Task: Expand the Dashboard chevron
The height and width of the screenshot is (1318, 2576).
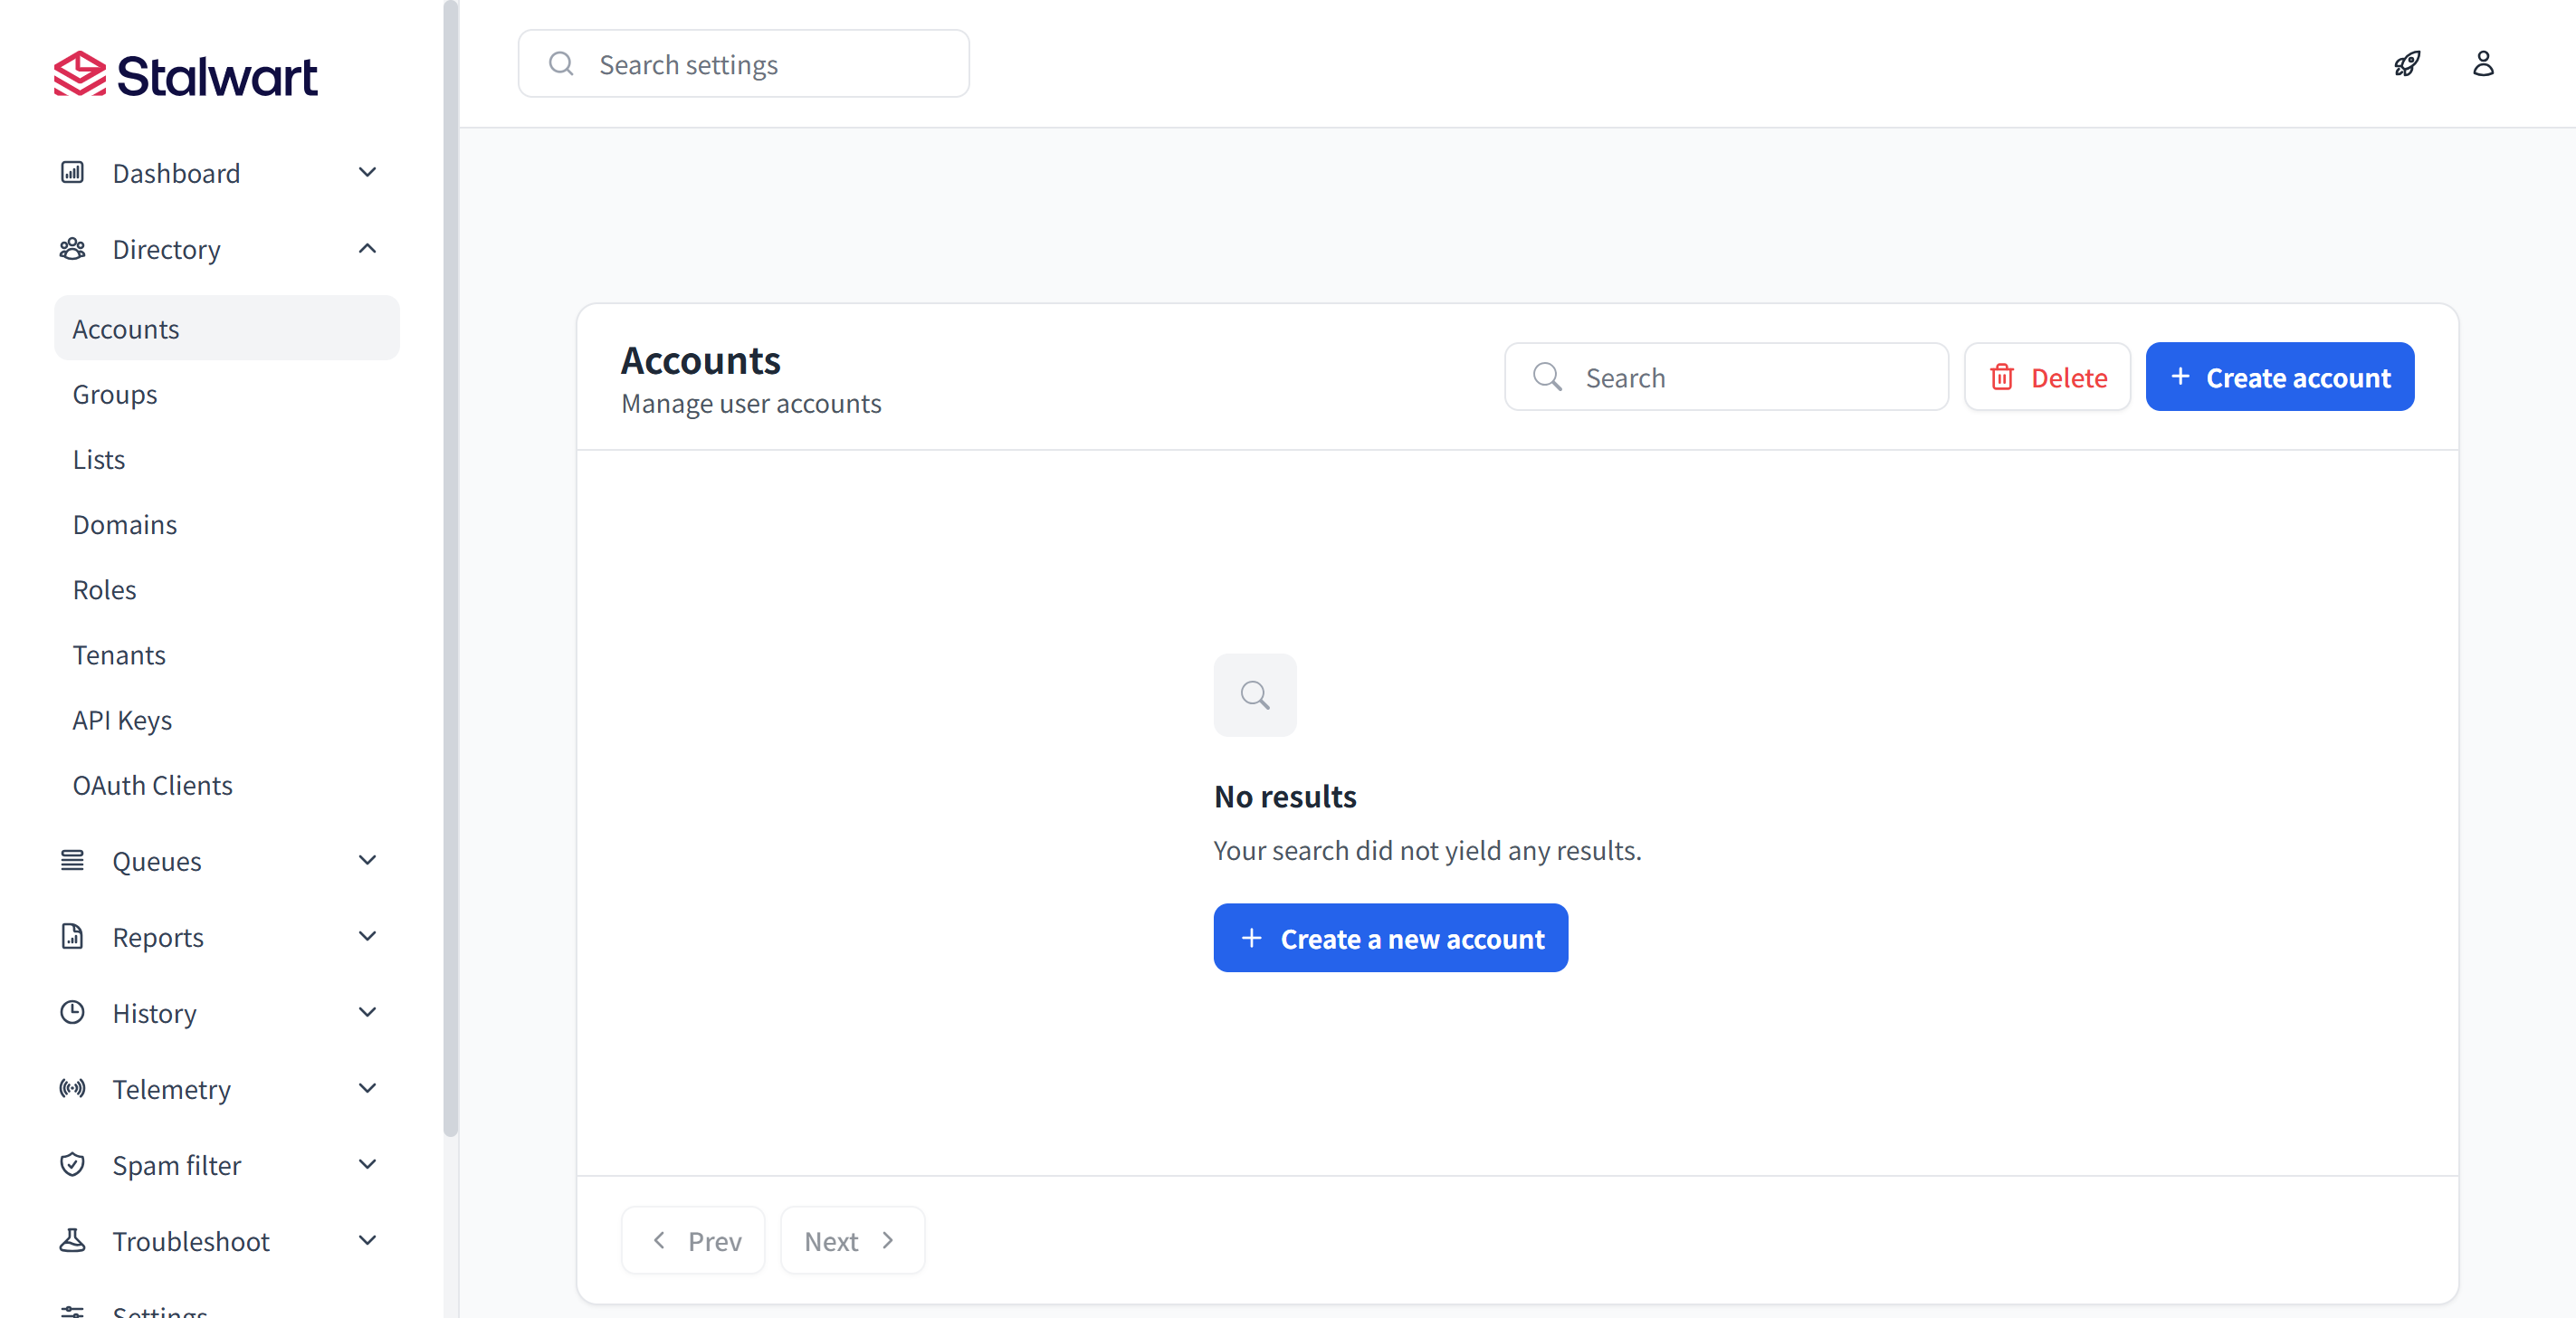Action: [x=367, y=172]
